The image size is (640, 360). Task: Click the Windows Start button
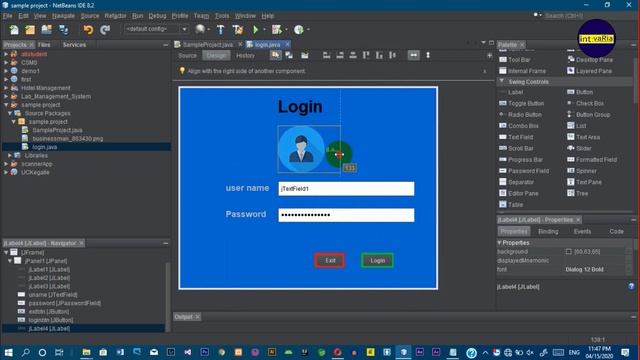[9, 352]
